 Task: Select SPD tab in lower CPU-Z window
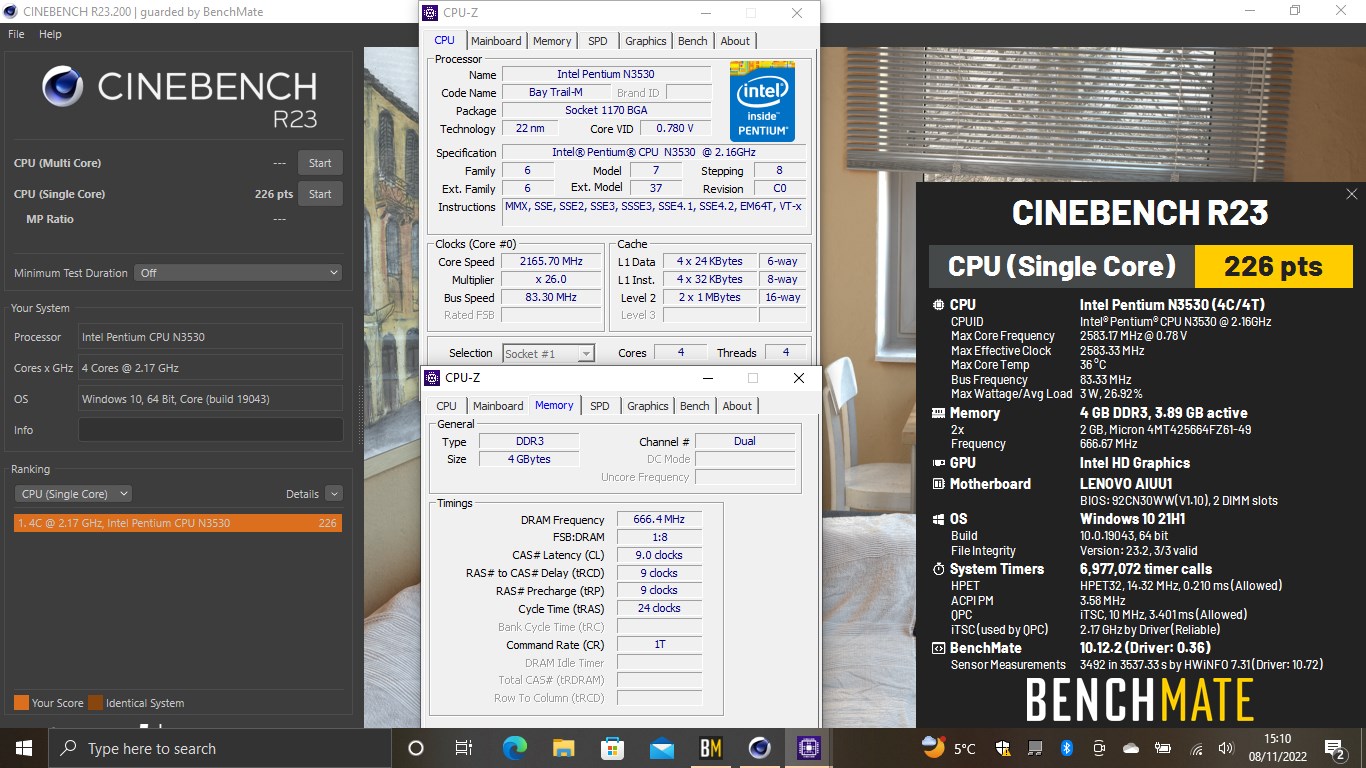pos(599,406)
